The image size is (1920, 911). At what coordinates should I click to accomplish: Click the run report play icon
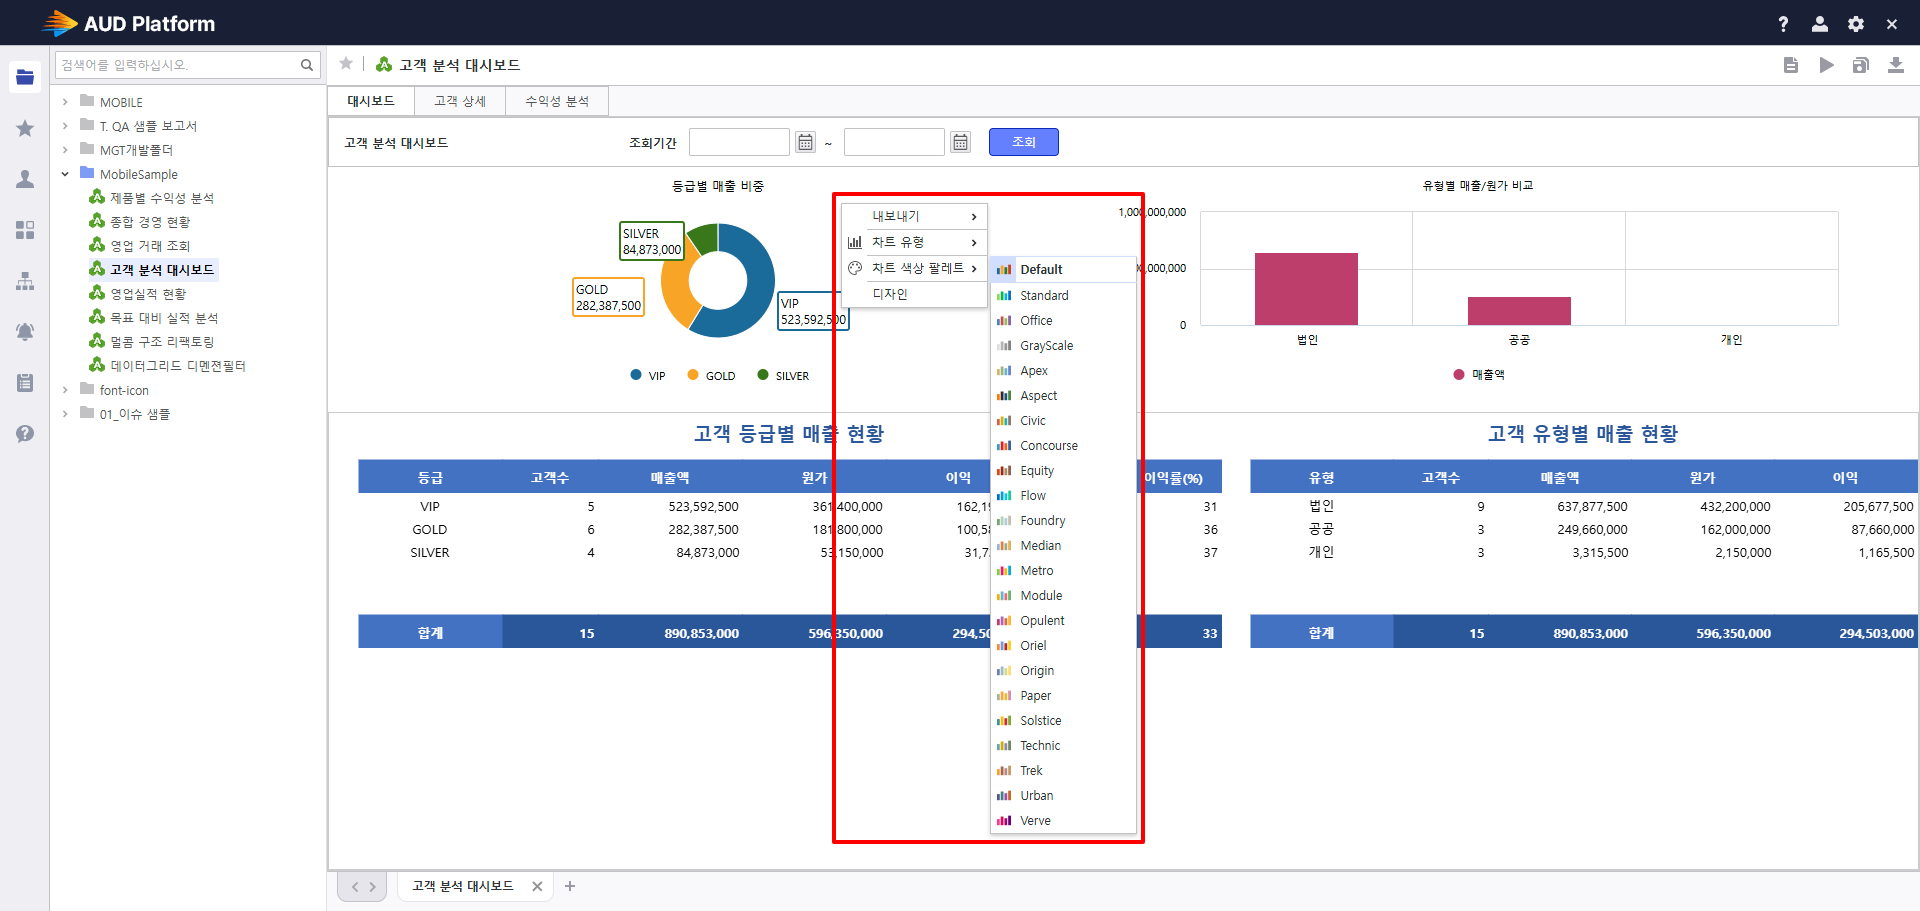pos(1826,65)
